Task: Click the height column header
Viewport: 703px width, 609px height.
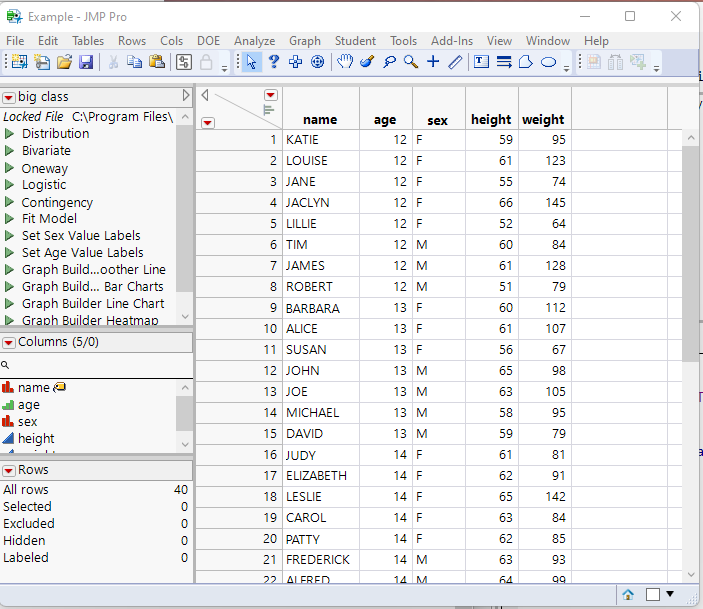Action: [491, 119]
